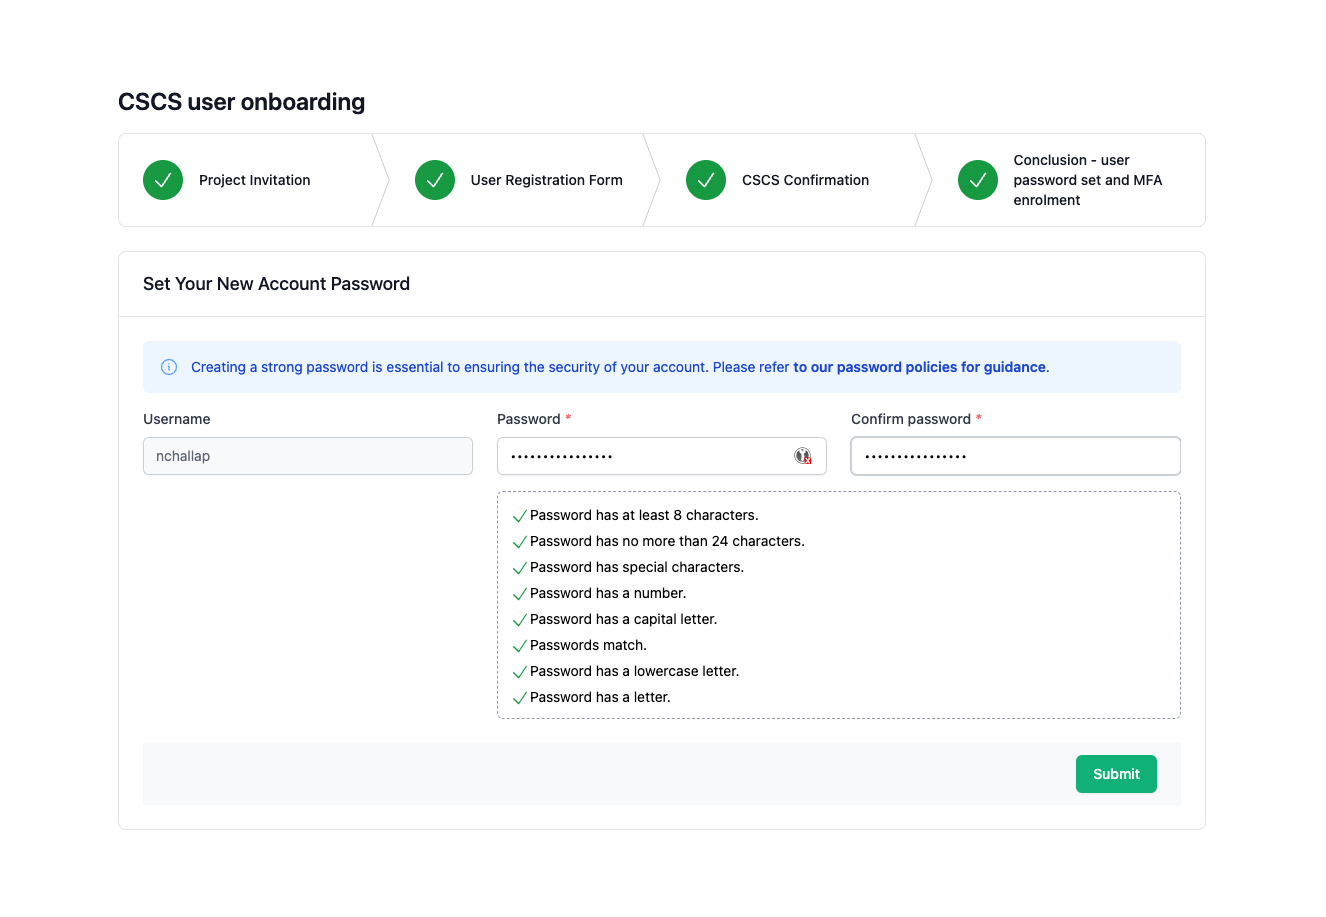Click the CSCS Confirmation step checkmark icon

click(706, 180)
